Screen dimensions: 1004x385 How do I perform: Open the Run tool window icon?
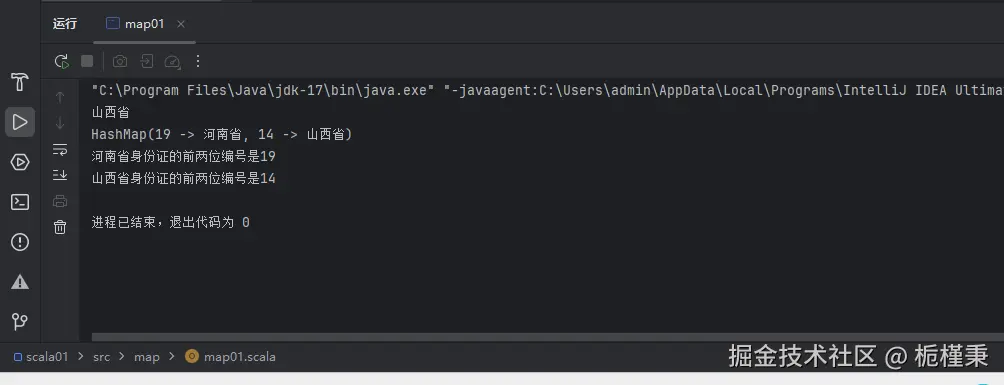click(x=20, y=122)
